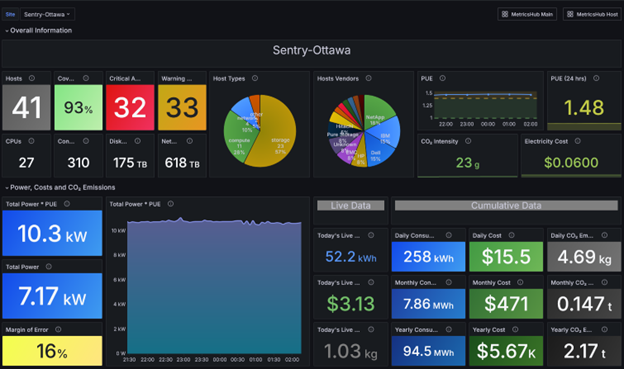This screenshot has height=369, width=624.
Task: Click the $5.67K Yearly Cost tile
Action: (x=506, y=351)
